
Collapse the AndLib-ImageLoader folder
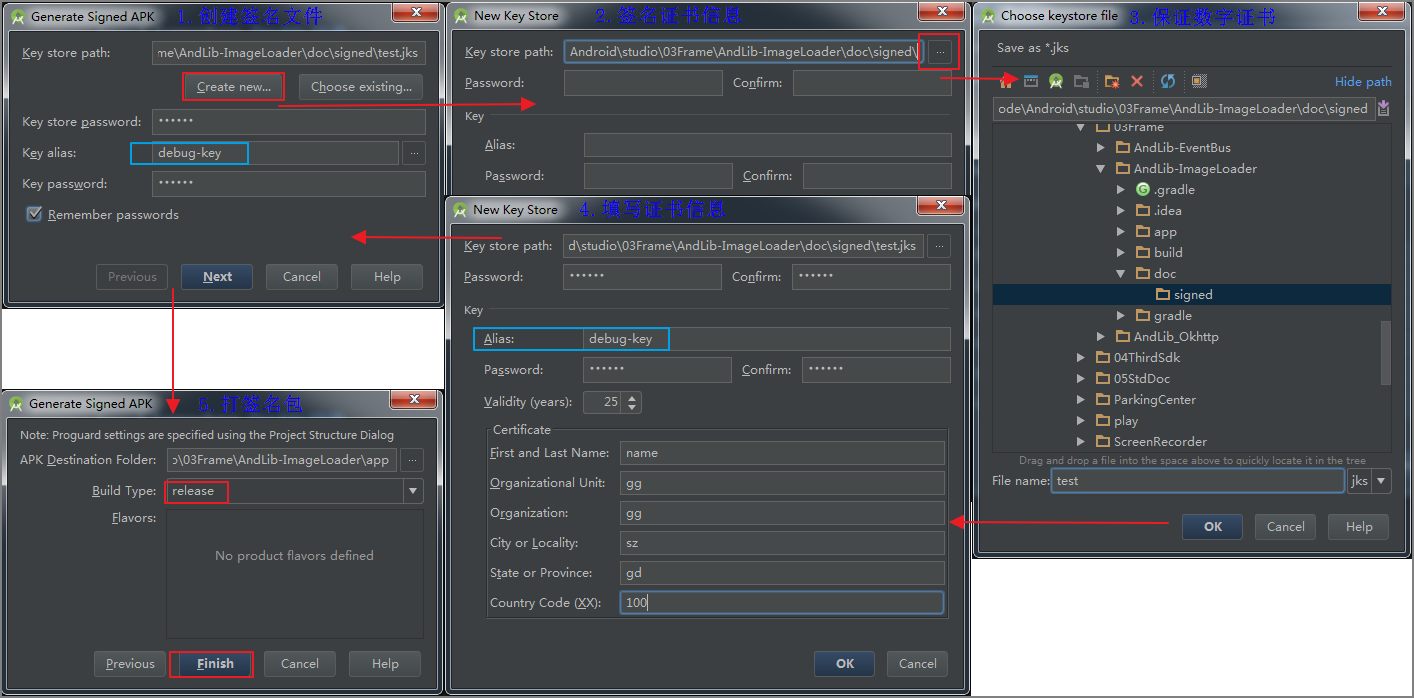pyautogui.click(x=1101, y=169)
